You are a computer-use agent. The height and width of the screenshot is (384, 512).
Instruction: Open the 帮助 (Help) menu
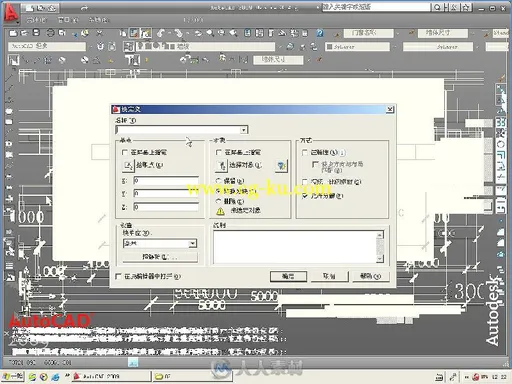click(x=98, y=20)
